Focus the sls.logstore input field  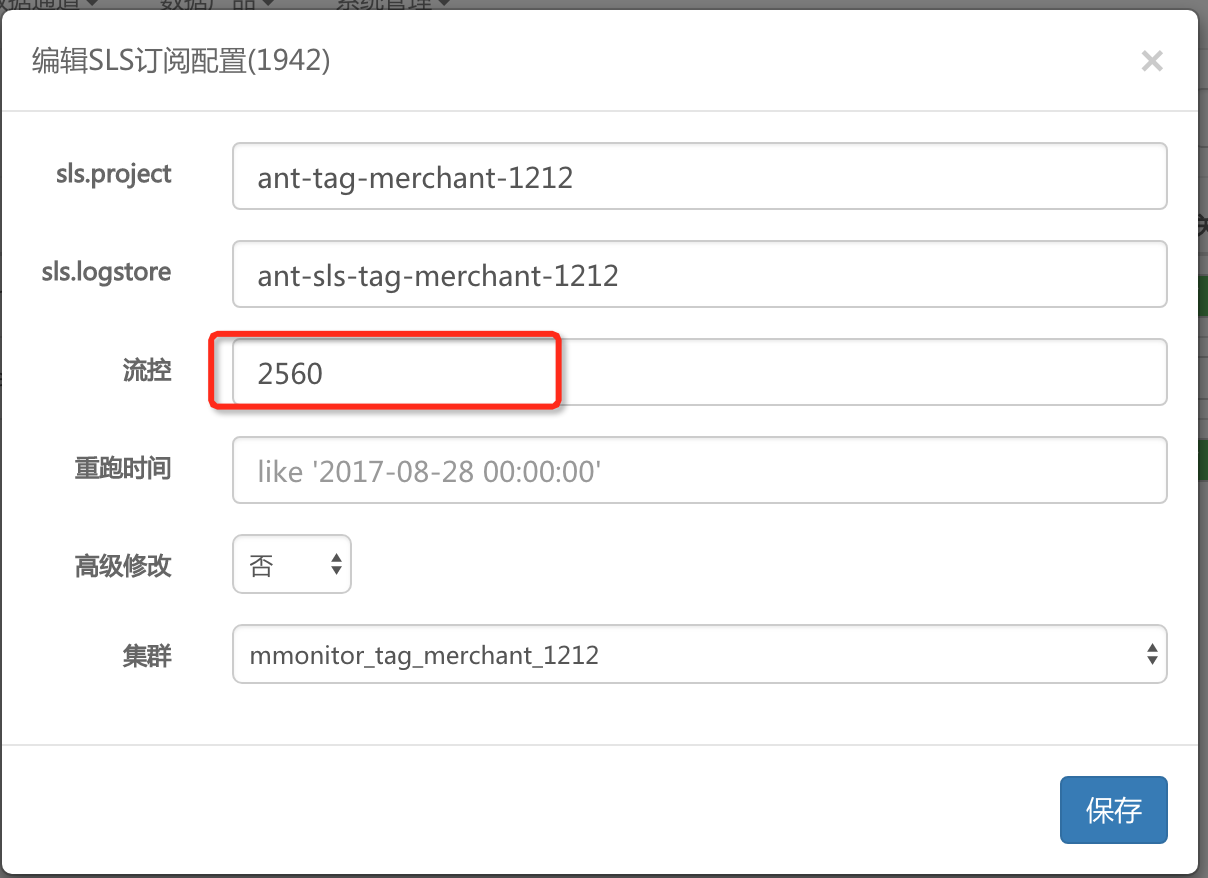click(699, 274)
